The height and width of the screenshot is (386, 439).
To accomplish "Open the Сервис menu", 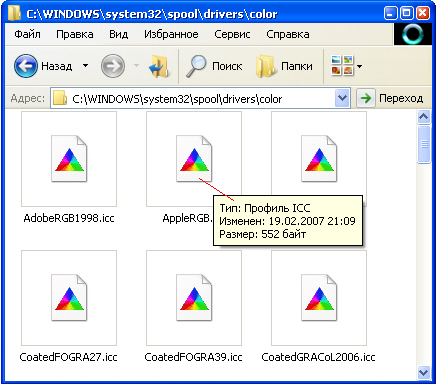I will [232, 34].
